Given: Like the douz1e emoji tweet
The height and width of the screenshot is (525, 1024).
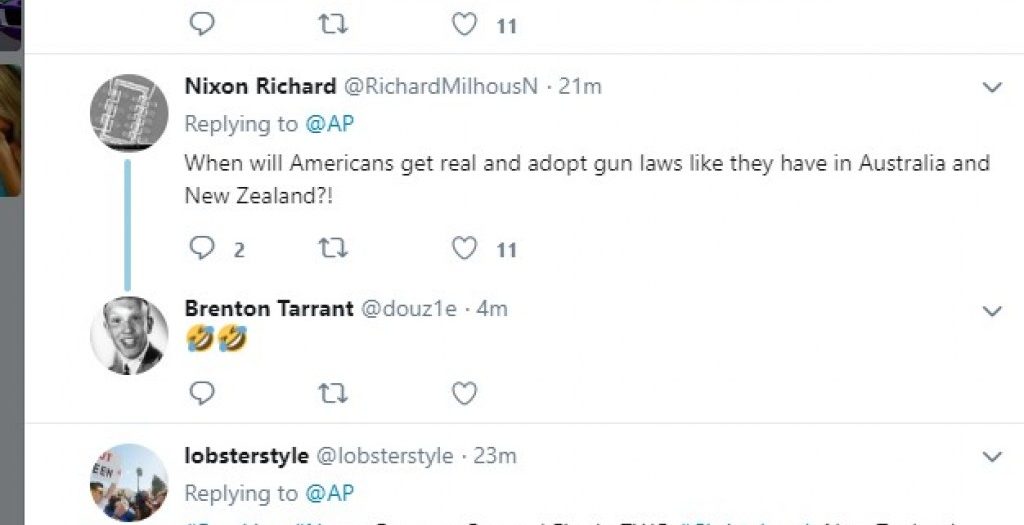Looking at the screenshot, I should [464, 394].
